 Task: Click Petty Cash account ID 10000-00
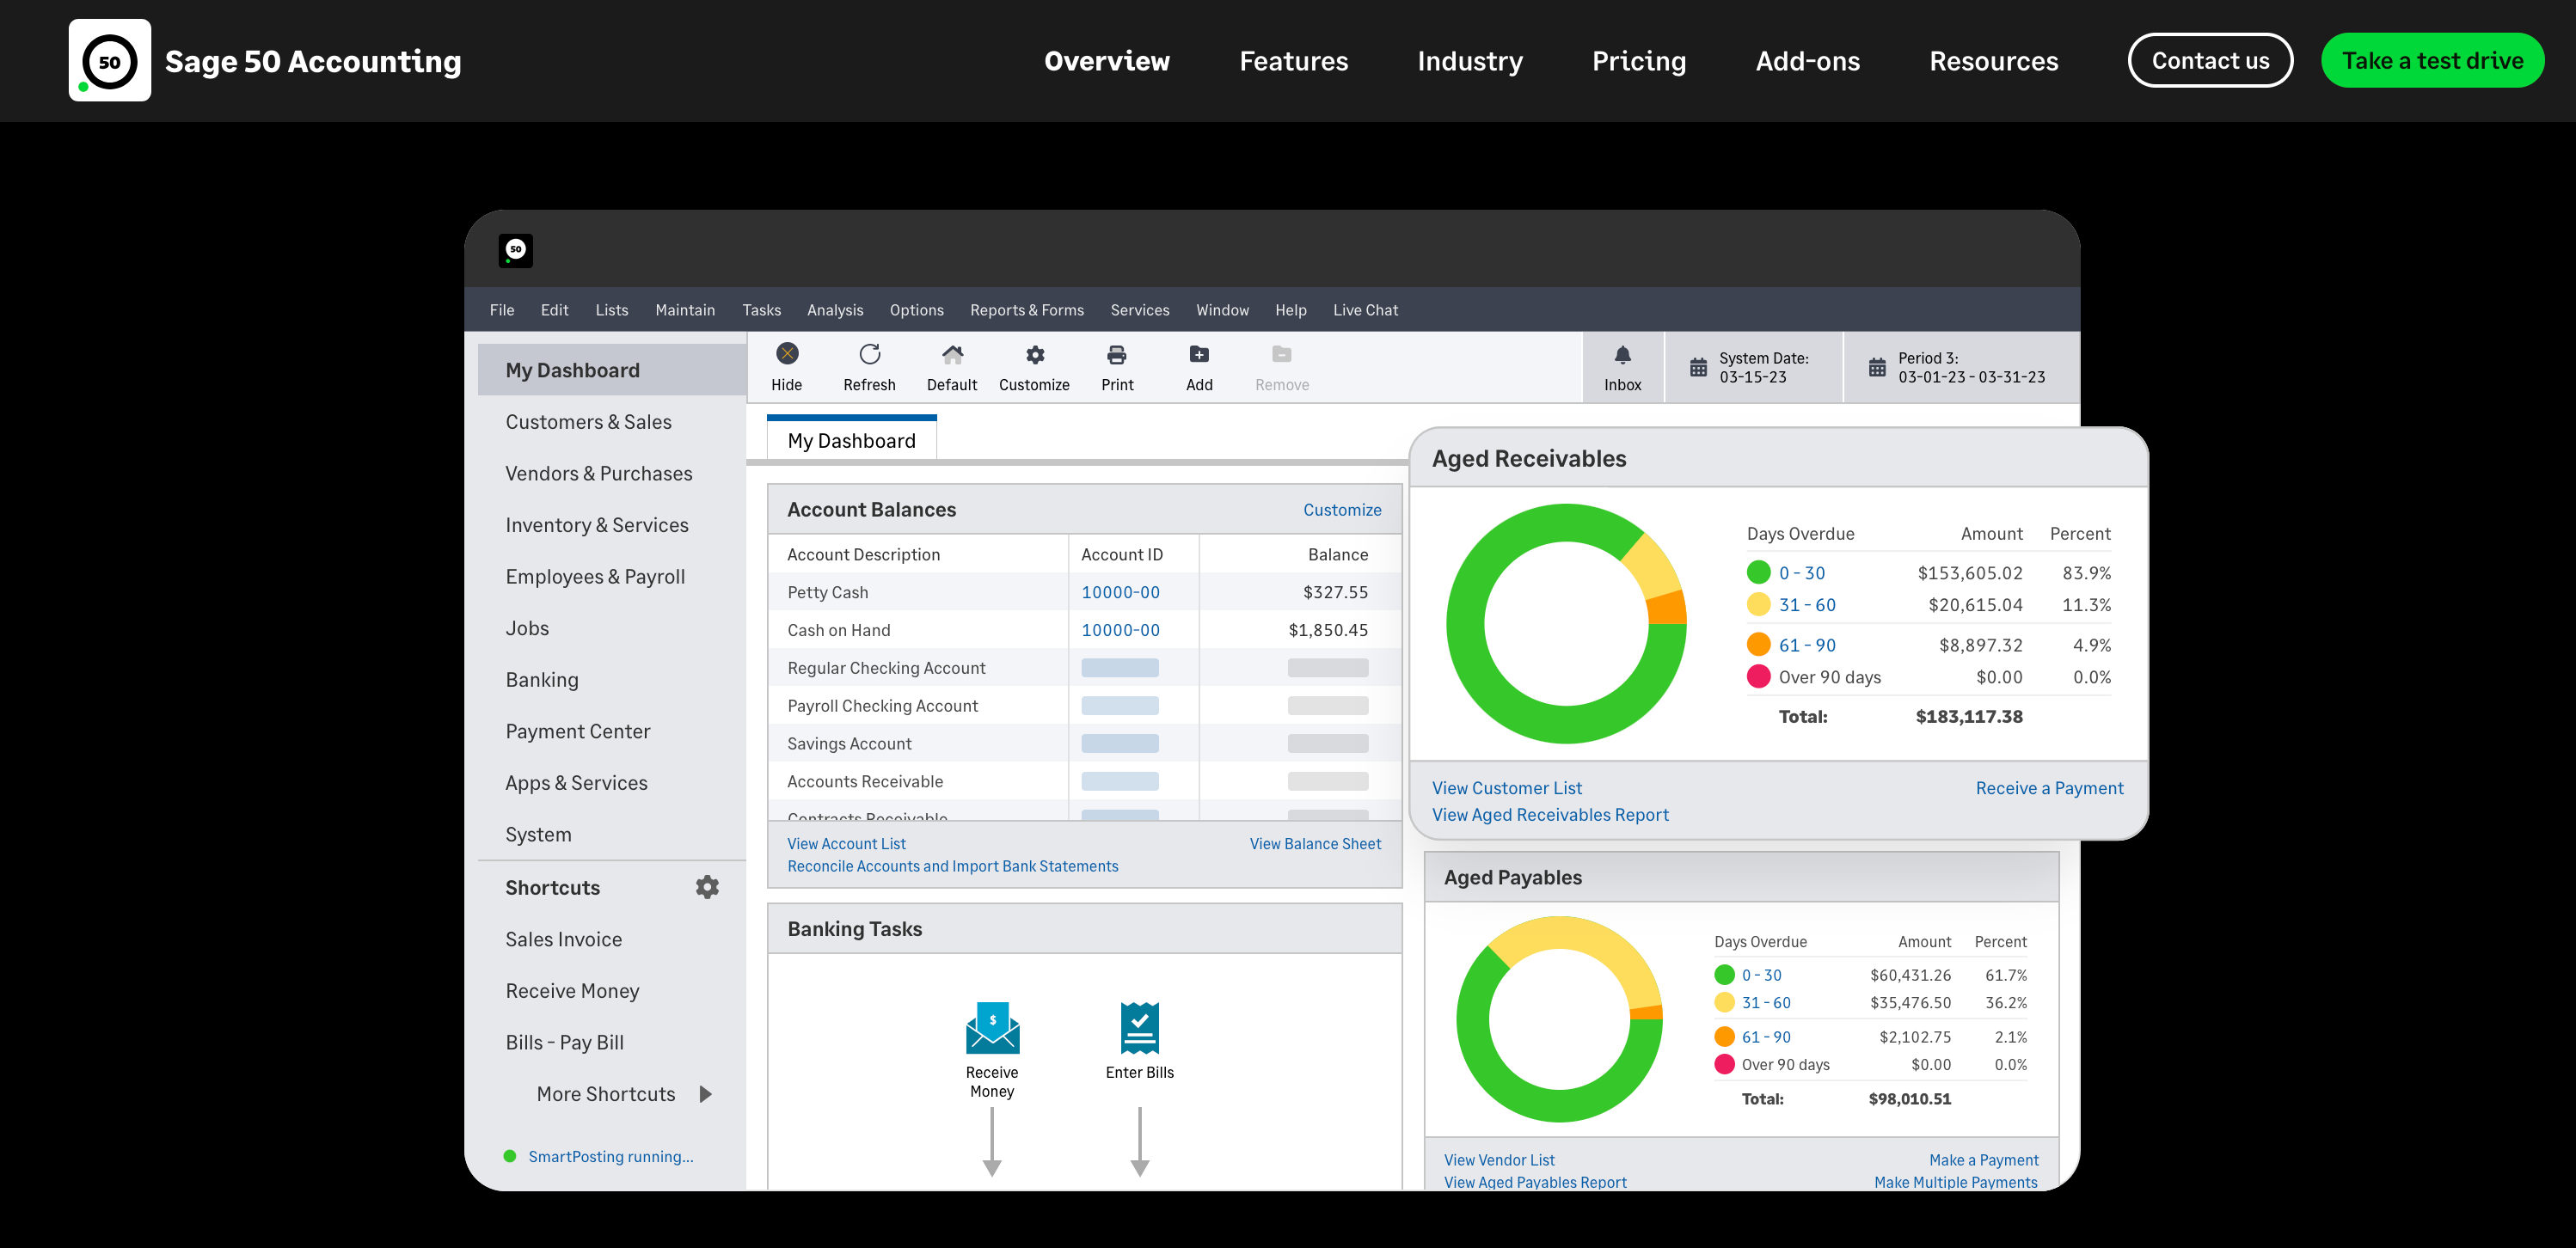click(x=1120, y=592)
